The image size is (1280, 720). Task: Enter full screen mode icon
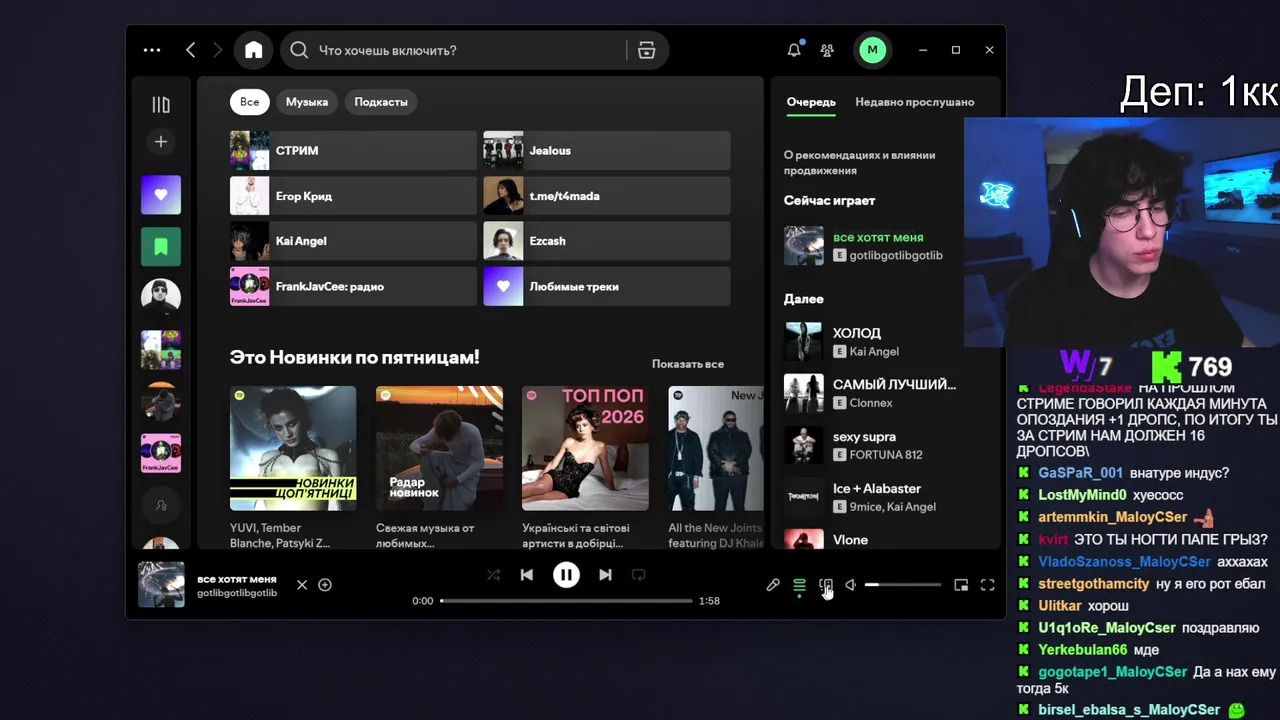tap(987, 585)
